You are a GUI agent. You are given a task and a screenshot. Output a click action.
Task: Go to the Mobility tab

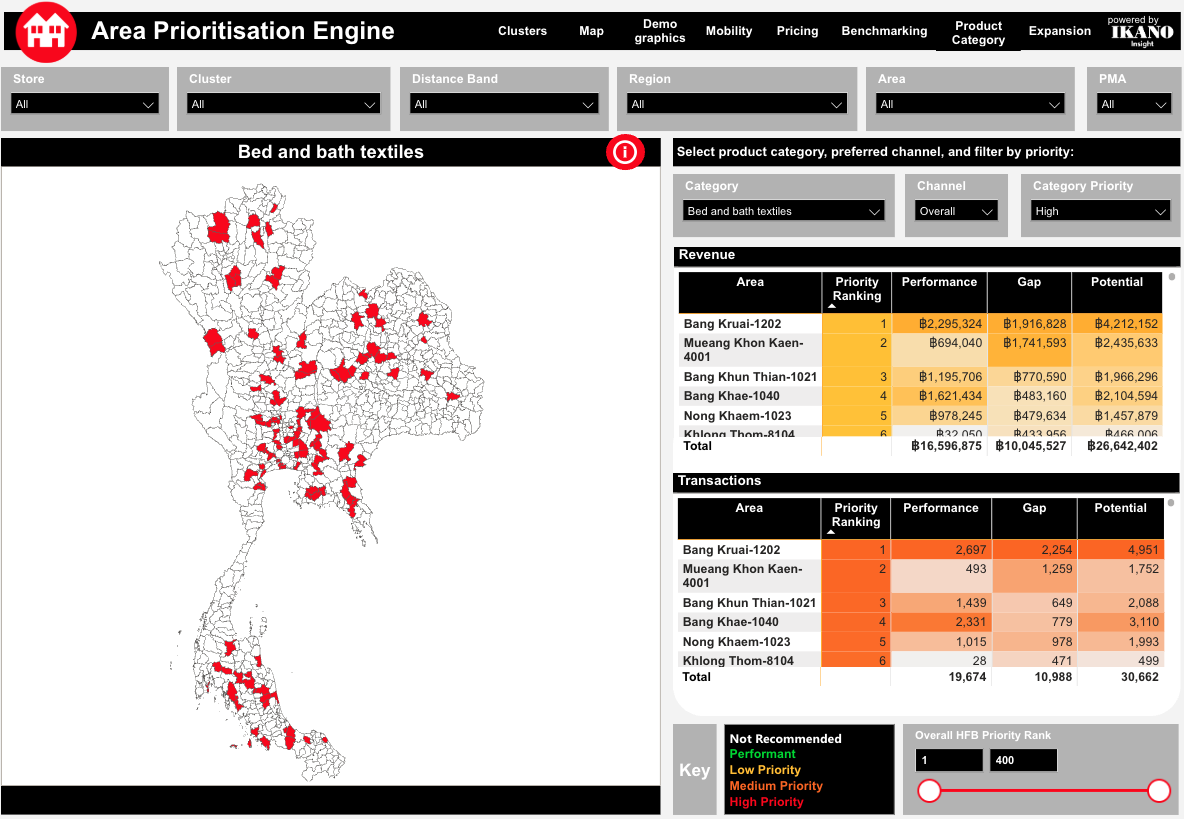pos(729,31)
